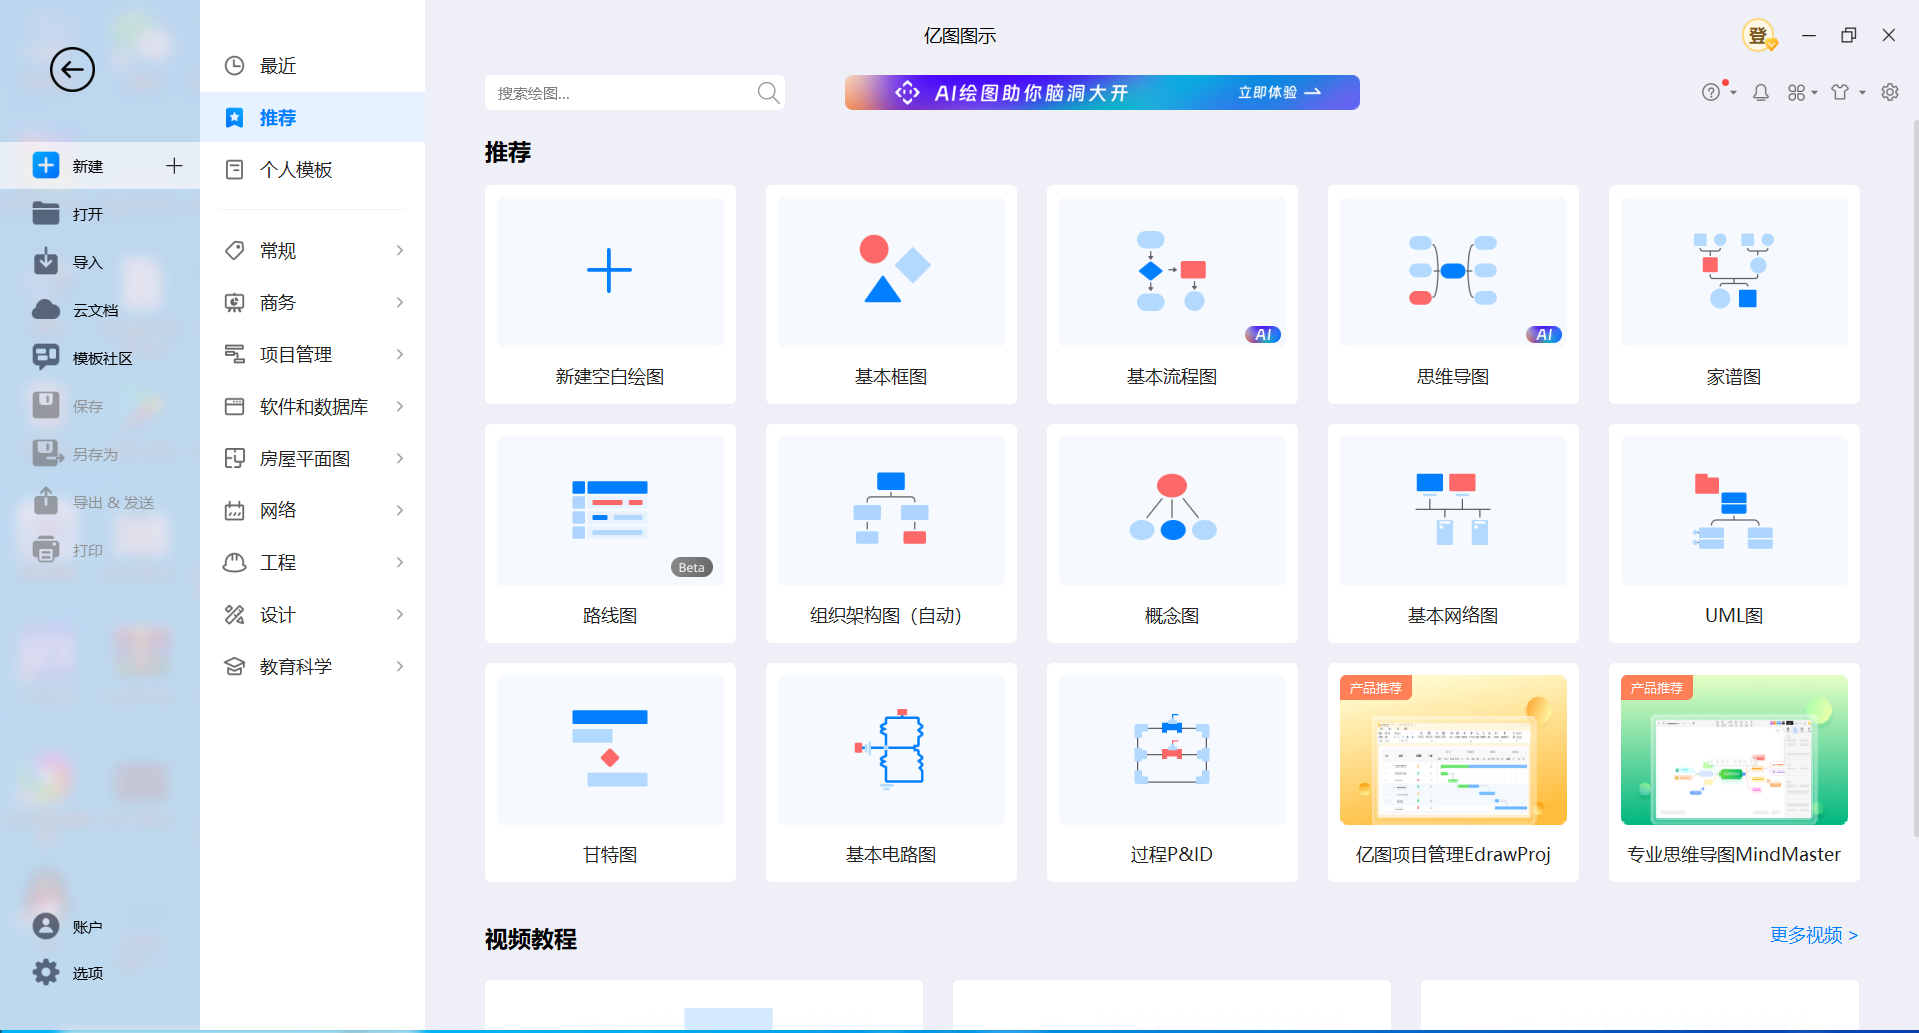Screen dimensions: 1919x1033
Task: Click the back arrow circle icon
Action: 72,69
